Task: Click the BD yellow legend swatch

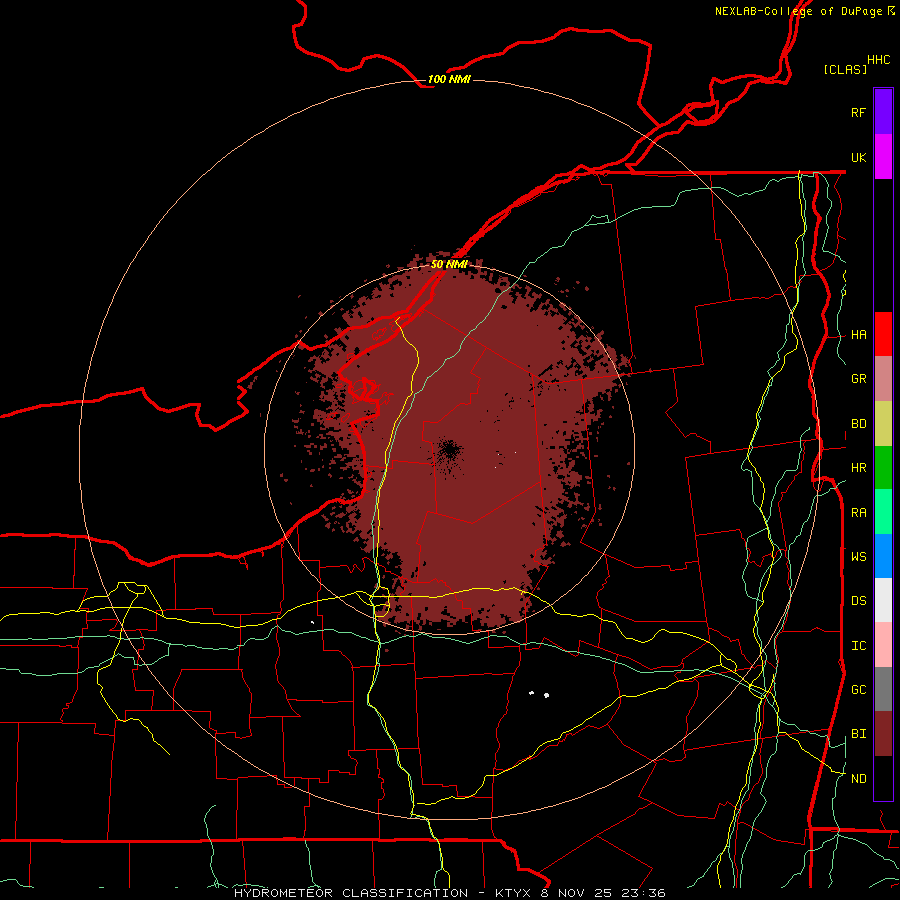Action: point(883,424)
